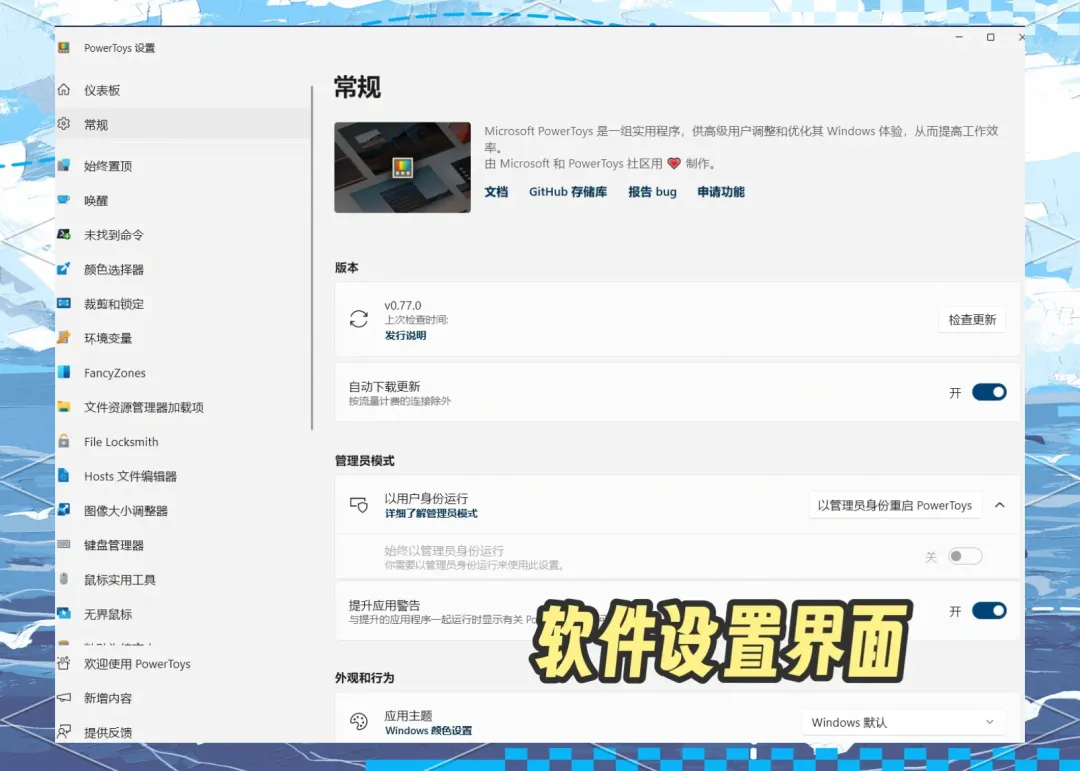Go to 无界鼠标 settings page

pos(183,614)
